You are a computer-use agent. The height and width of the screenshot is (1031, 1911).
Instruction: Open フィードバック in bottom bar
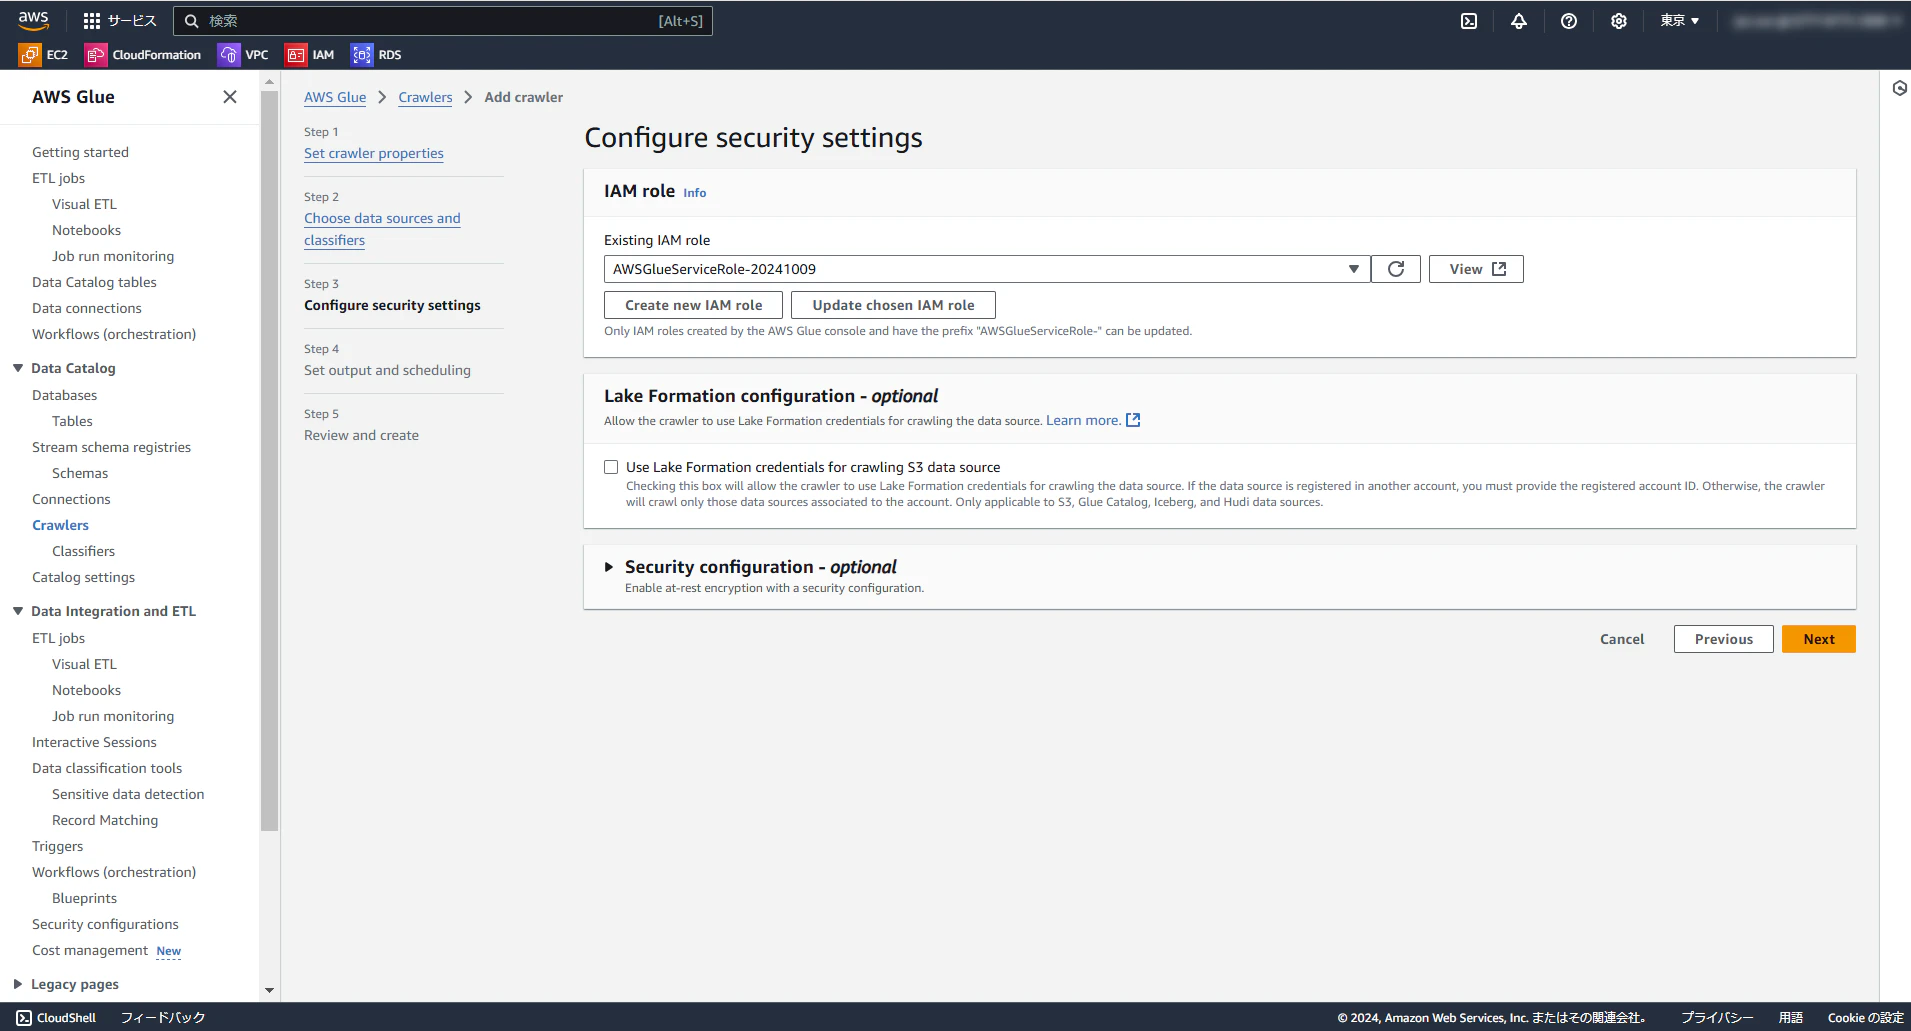tap(163, 1018)
